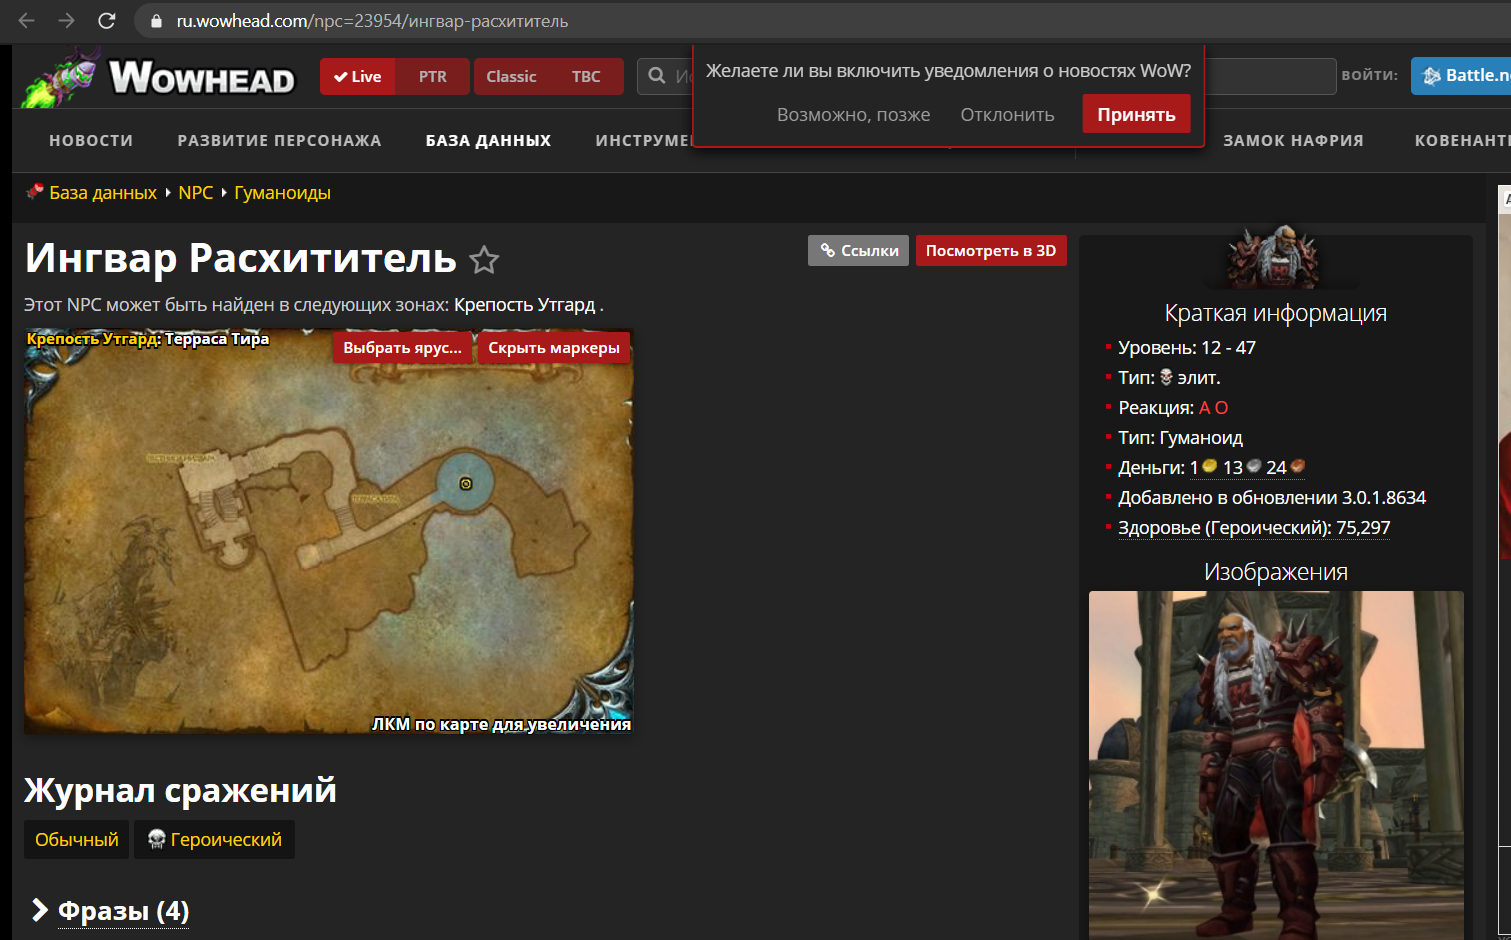Switch to the Classic site version
This screenshot has height=940, width=1511.
(x=511, y=77)
